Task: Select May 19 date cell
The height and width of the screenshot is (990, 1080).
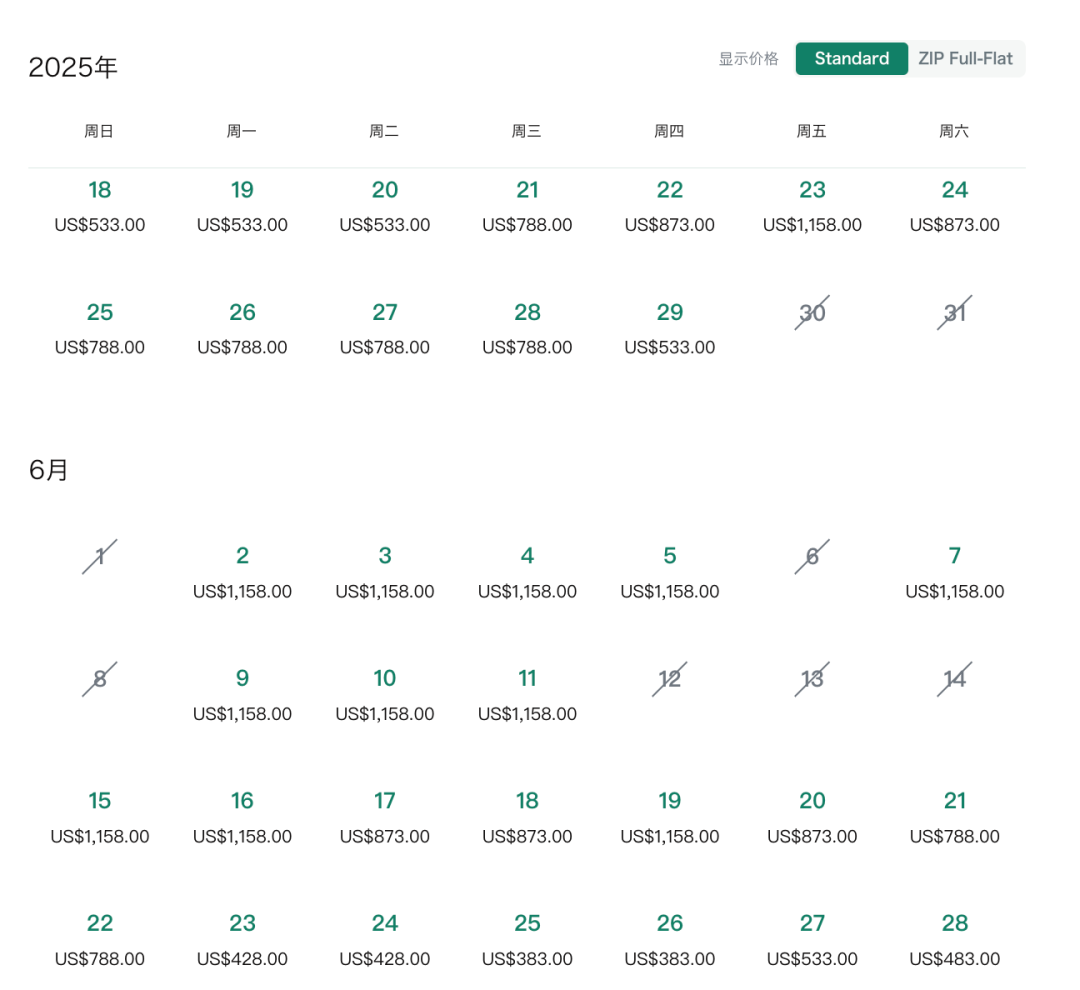Action: tap(242, 206)
